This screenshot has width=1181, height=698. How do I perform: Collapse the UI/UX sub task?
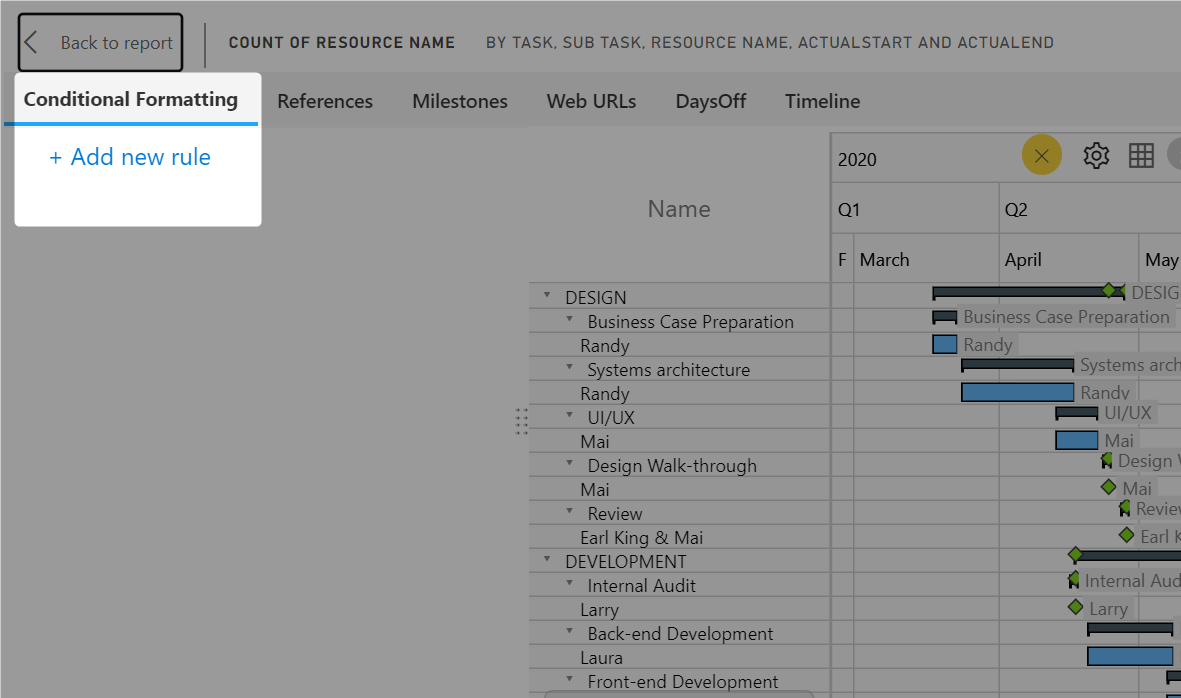click(x=570, y=416)
